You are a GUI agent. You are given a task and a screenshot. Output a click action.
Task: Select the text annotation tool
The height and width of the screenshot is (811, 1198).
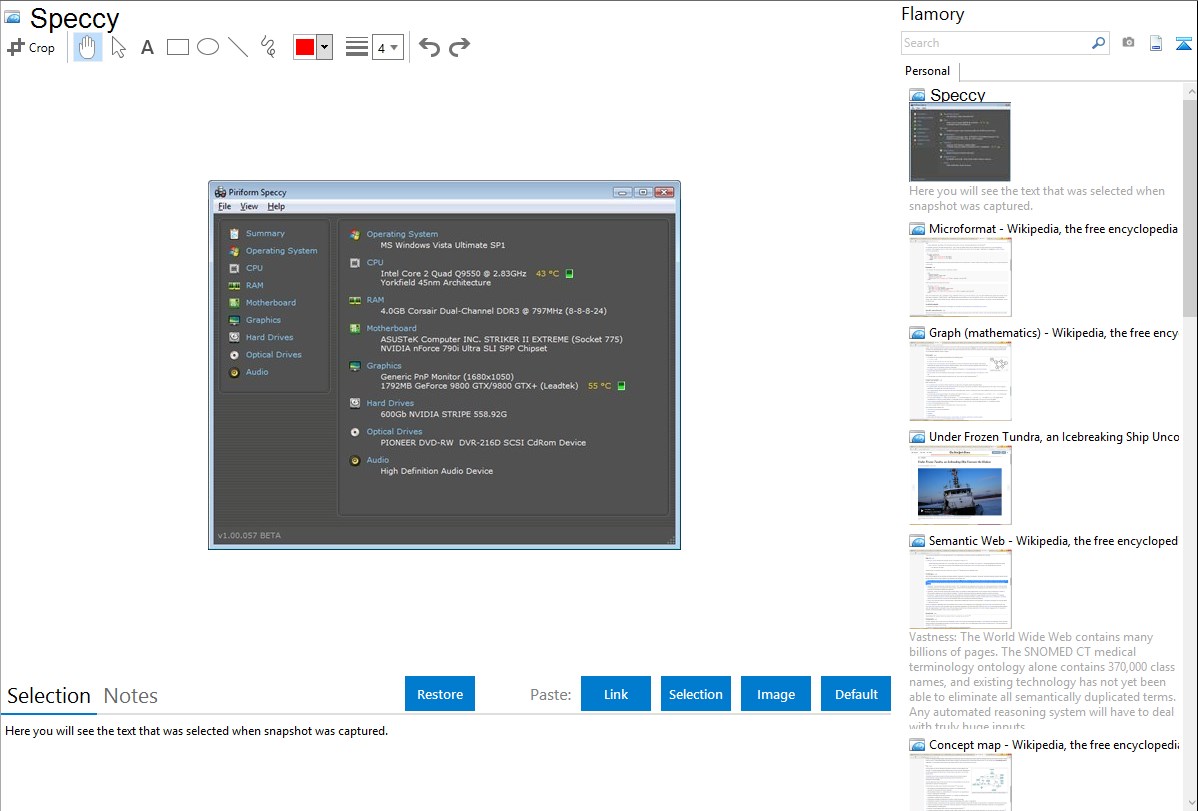(x=147, y=47)
